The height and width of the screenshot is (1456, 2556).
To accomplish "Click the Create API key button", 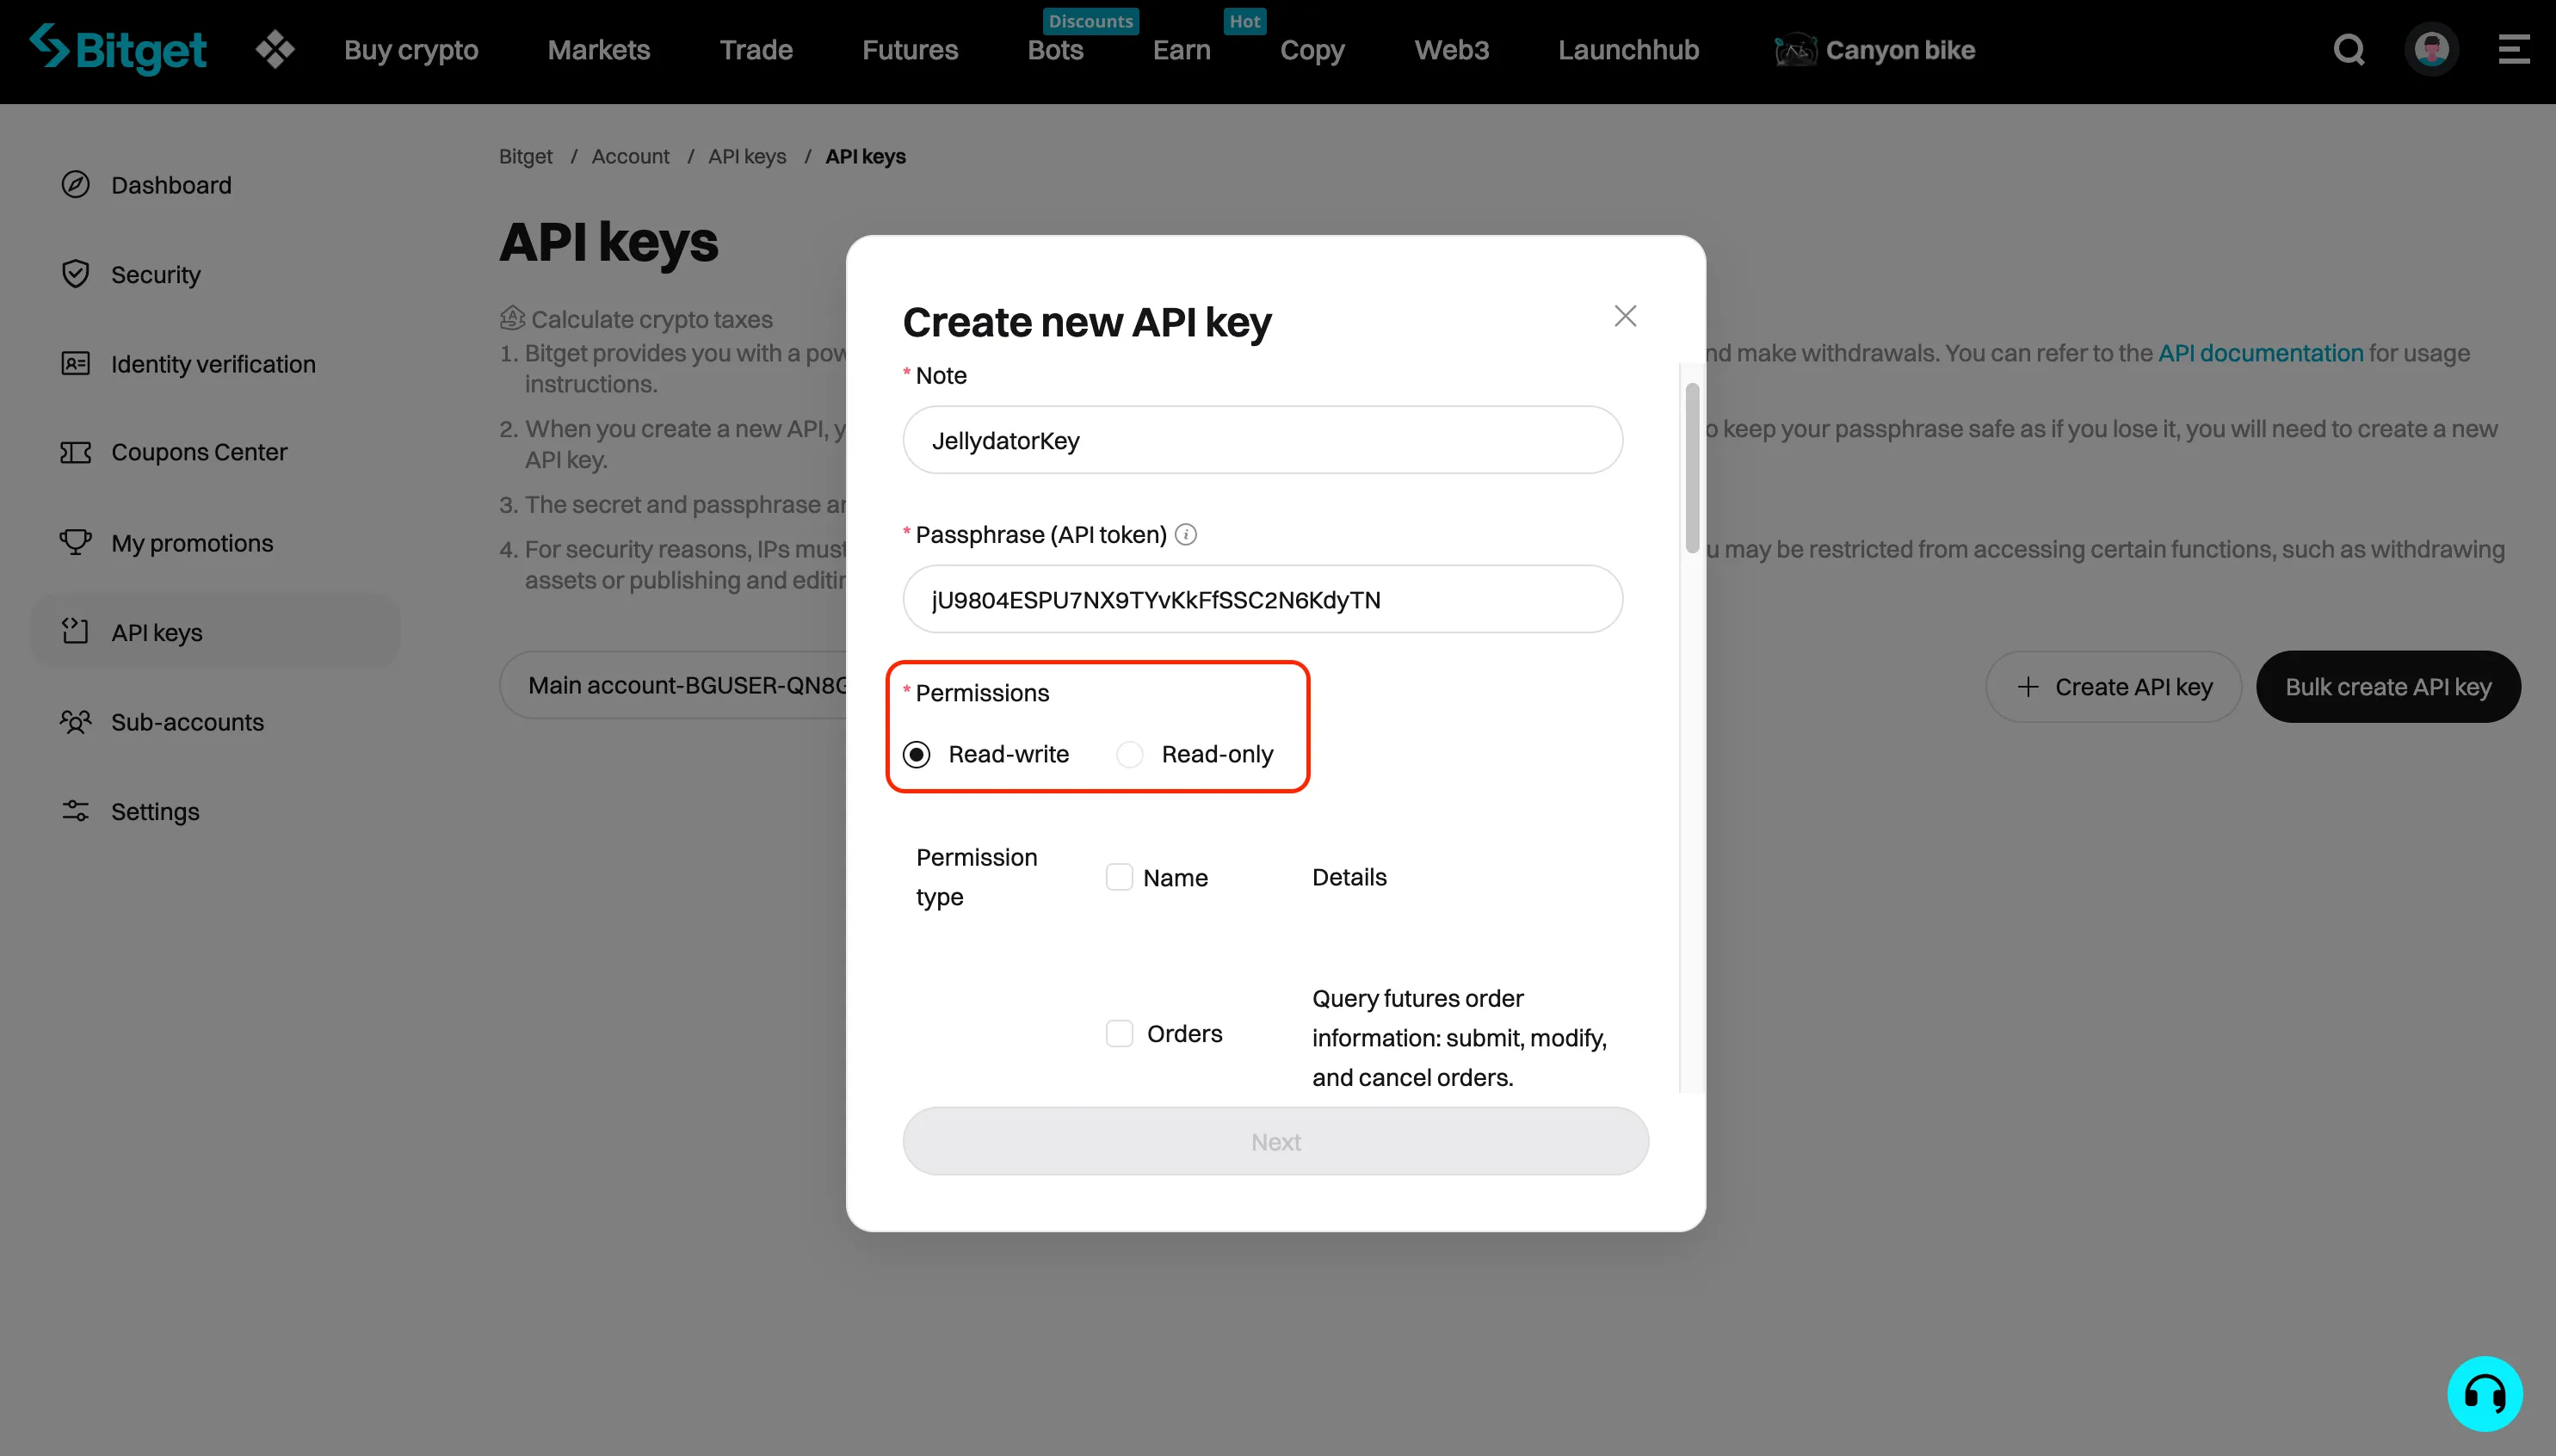I will point(2113,687).
